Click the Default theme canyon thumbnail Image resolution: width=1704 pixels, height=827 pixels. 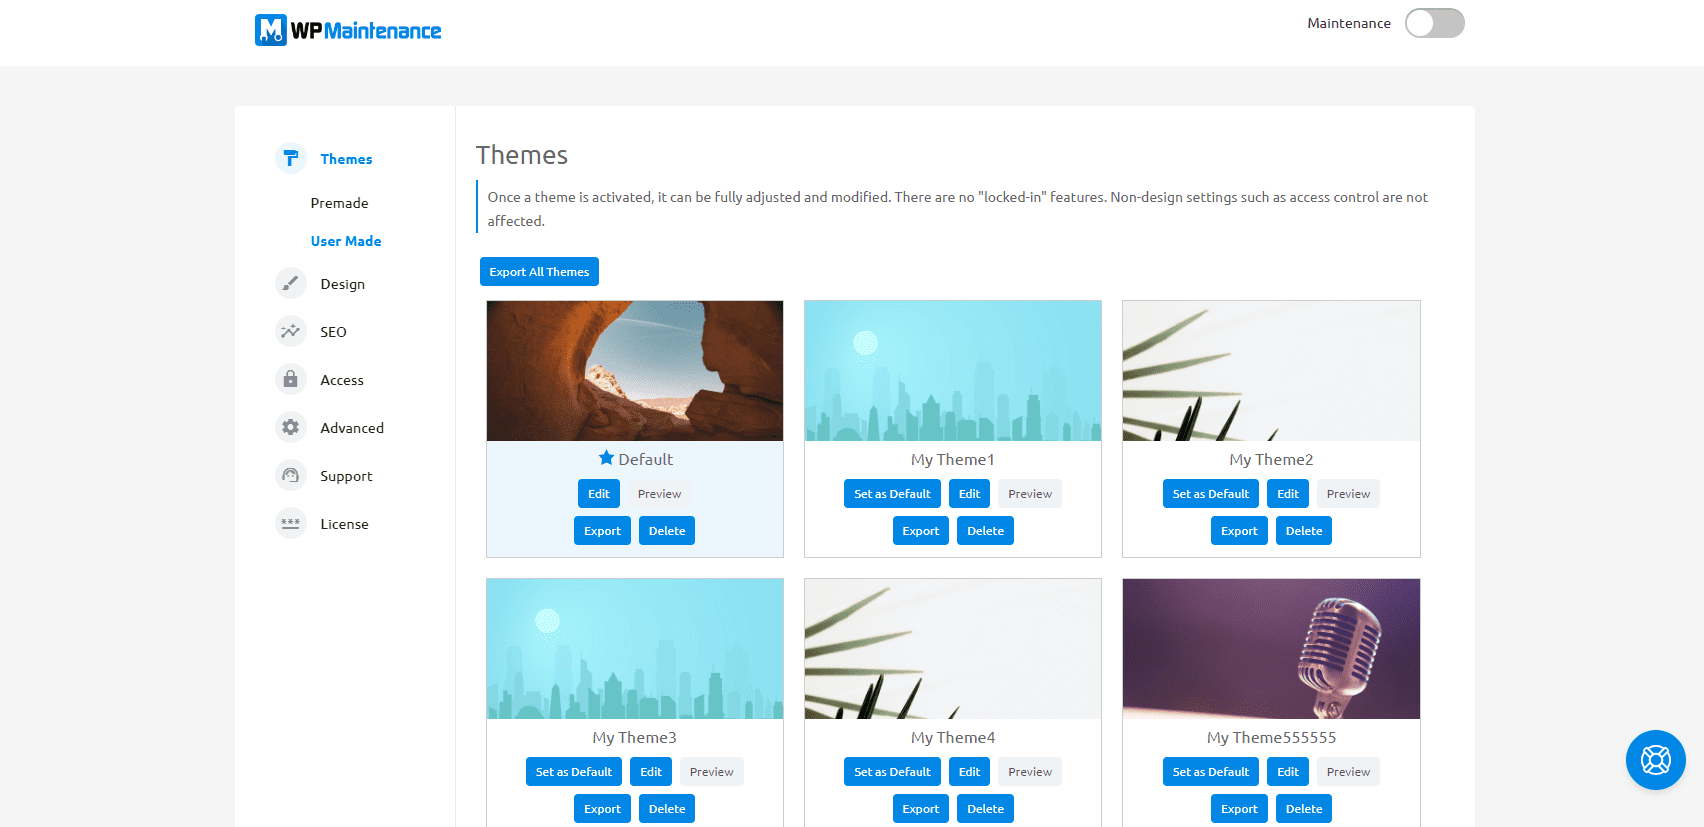635,371
